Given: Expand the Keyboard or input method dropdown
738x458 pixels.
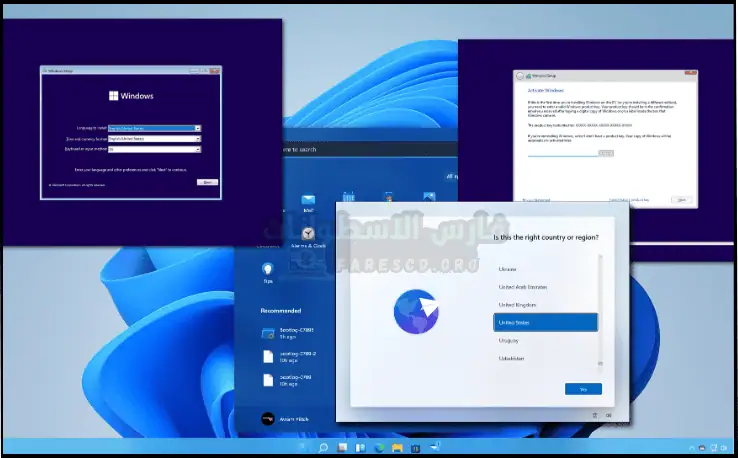Looking at the screenshot, I should point(198,149).
